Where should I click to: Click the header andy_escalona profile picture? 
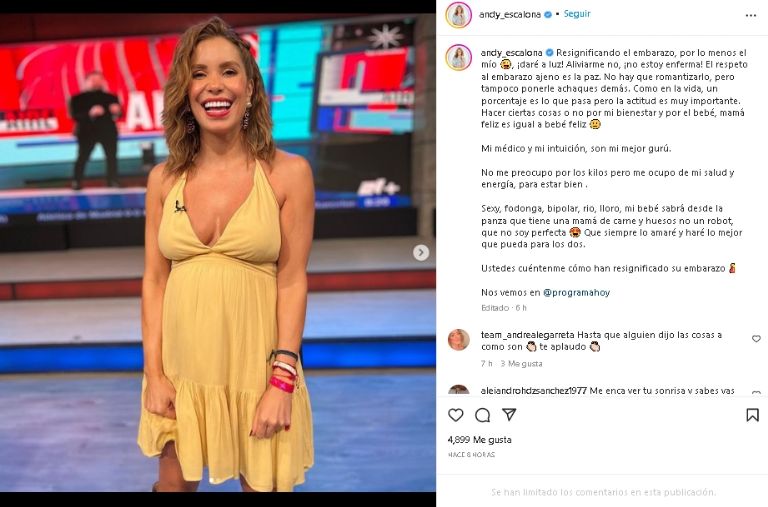point(458,15)
